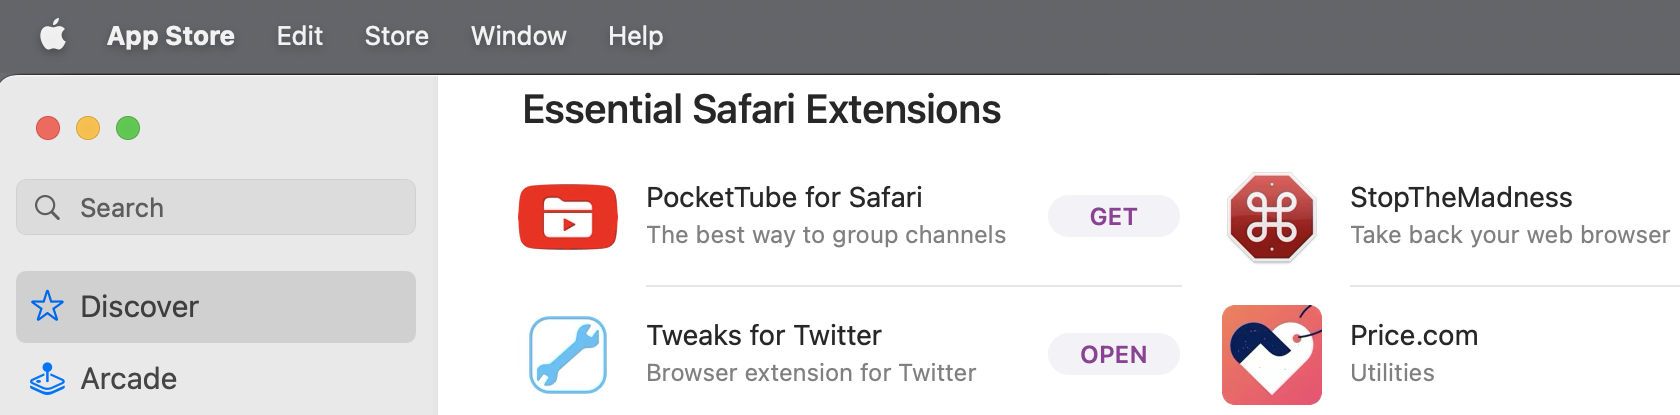Image resolution: width=1680 pixels, height=415 pixels.
Task: Click the green full-screen window button
Action: click(128, 128)
